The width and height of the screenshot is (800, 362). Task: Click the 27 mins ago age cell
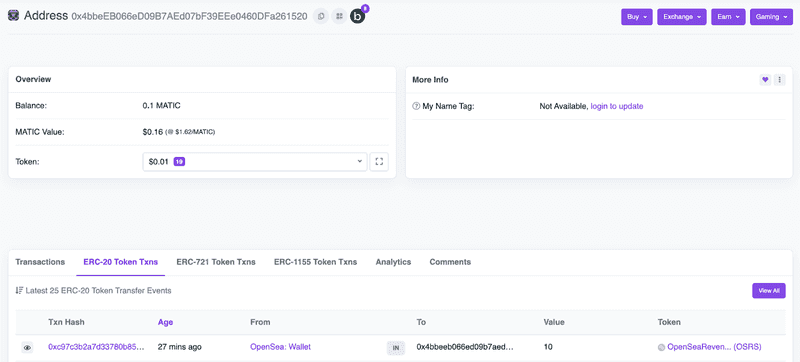[180, 347]
